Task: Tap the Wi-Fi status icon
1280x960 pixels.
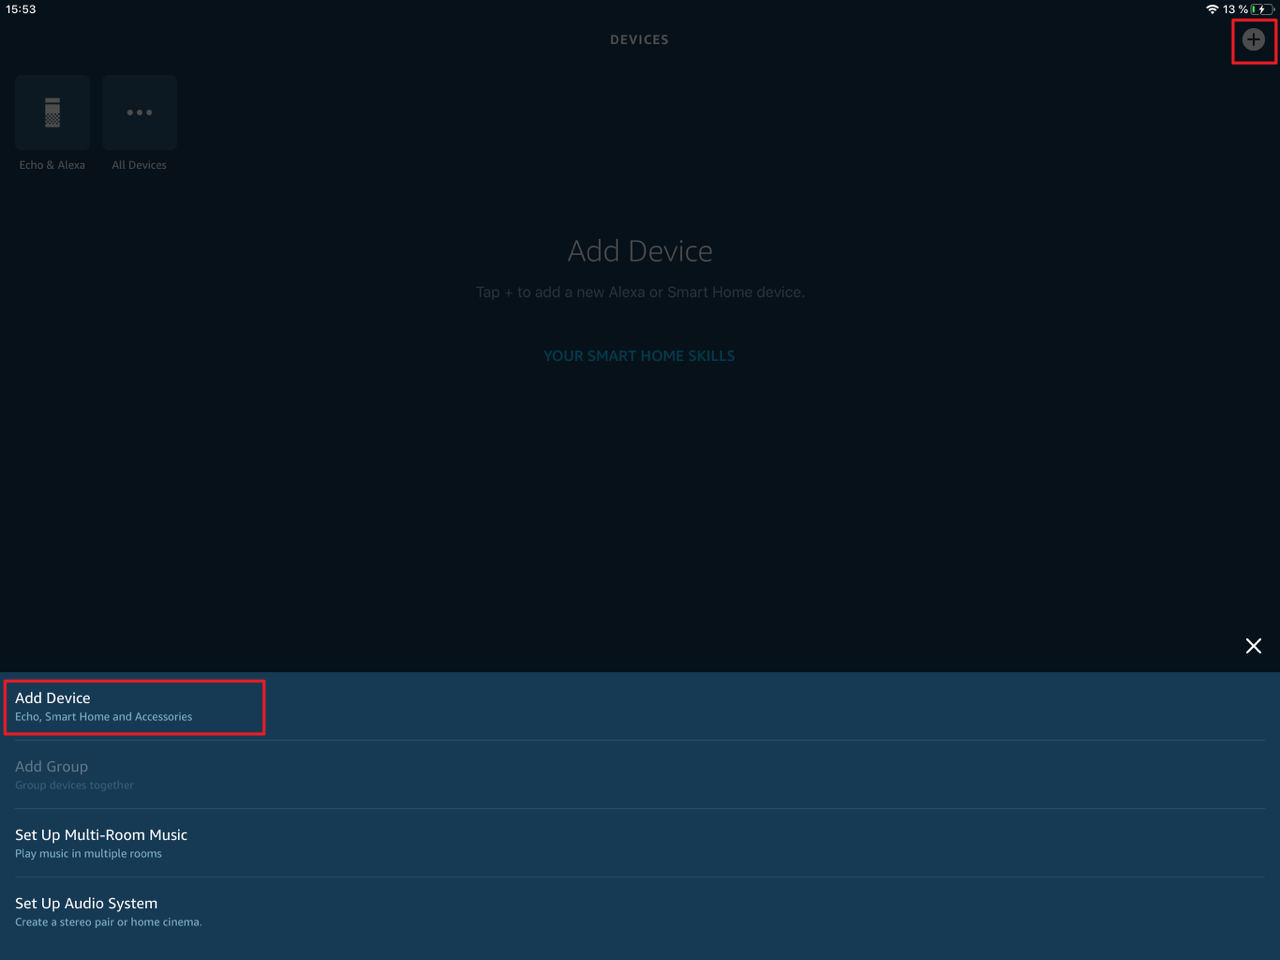Action: coord(1212,9)
